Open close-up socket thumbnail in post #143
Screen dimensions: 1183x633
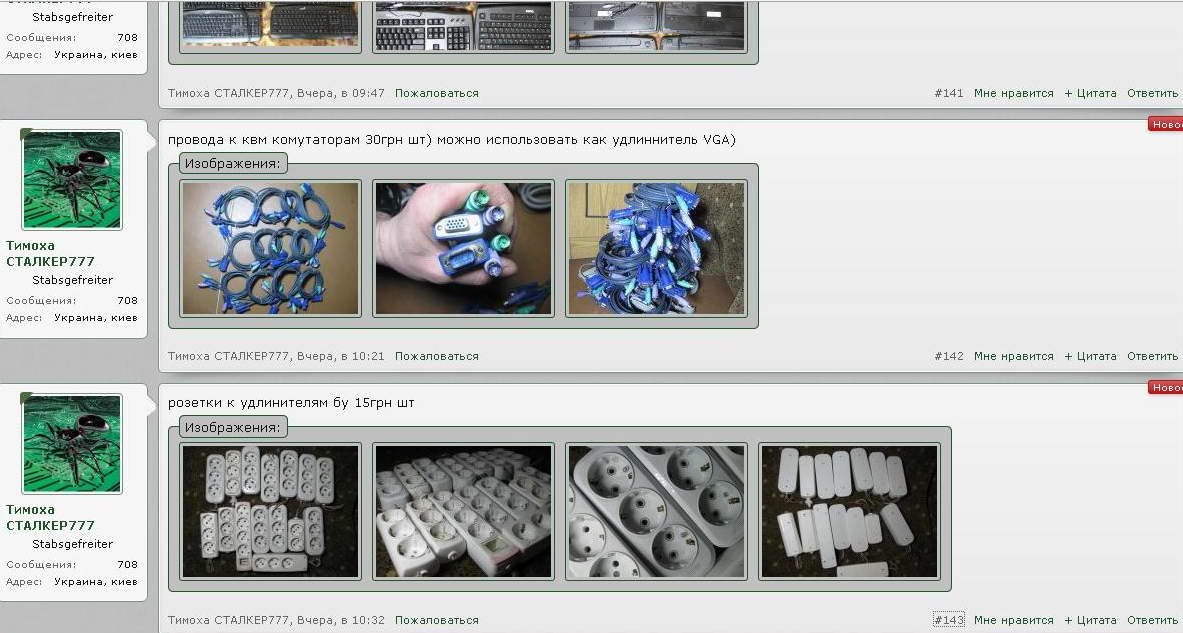point(656,512)
